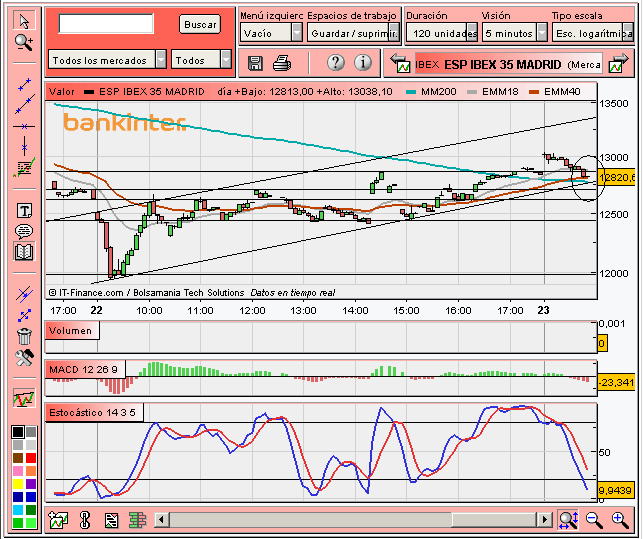
Task: Click the Volumen panel label
Action: point(71,331)
